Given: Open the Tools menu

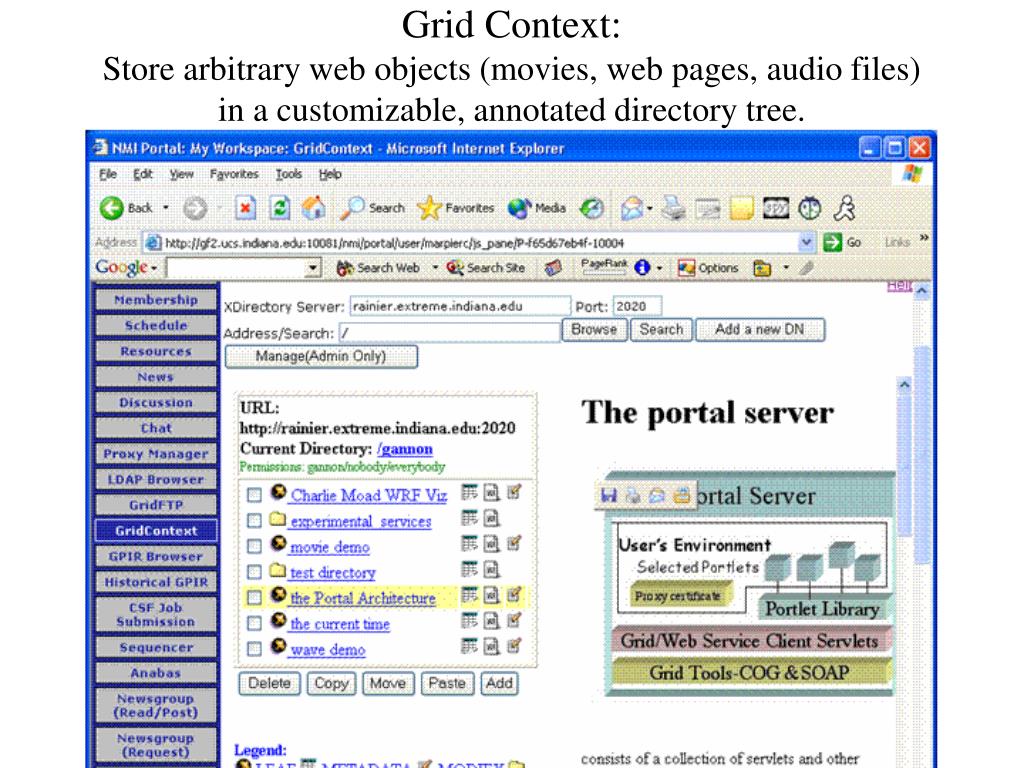Looking at the screenshot, I should pos(288,174).
